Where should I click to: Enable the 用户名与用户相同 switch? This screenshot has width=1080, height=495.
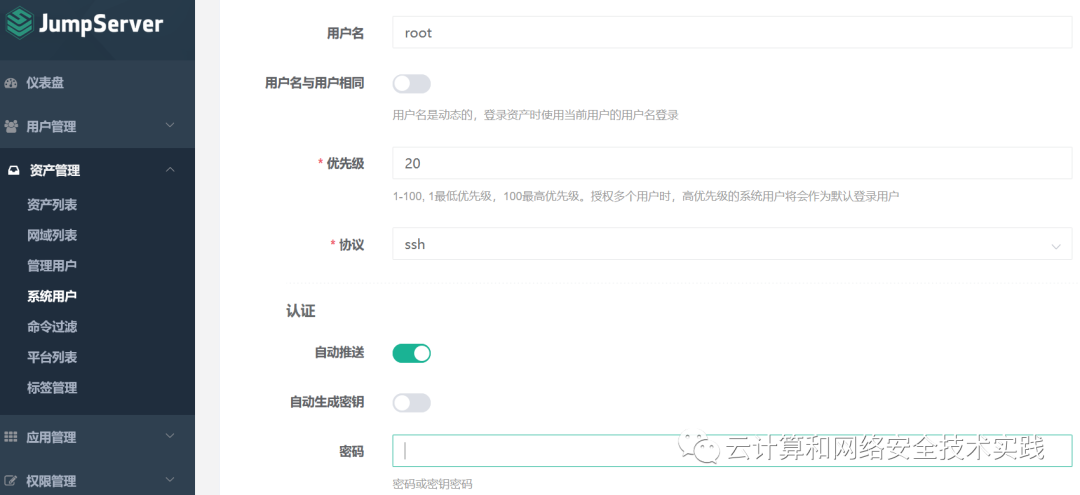(x=411, y=84)
